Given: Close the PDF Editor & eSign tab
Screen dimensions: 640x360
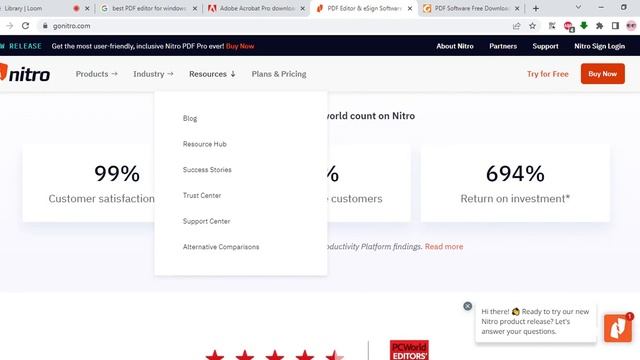Looking at the screenshot, I should [410, 8].
